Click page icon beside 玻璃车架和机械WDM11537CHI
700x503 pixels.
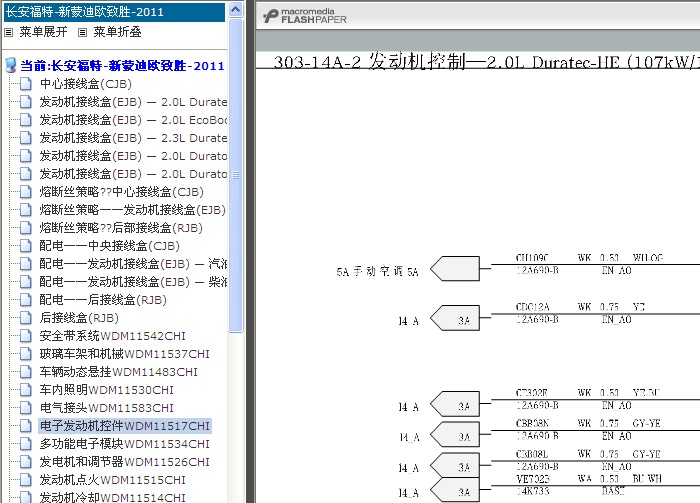coord(26,354)
